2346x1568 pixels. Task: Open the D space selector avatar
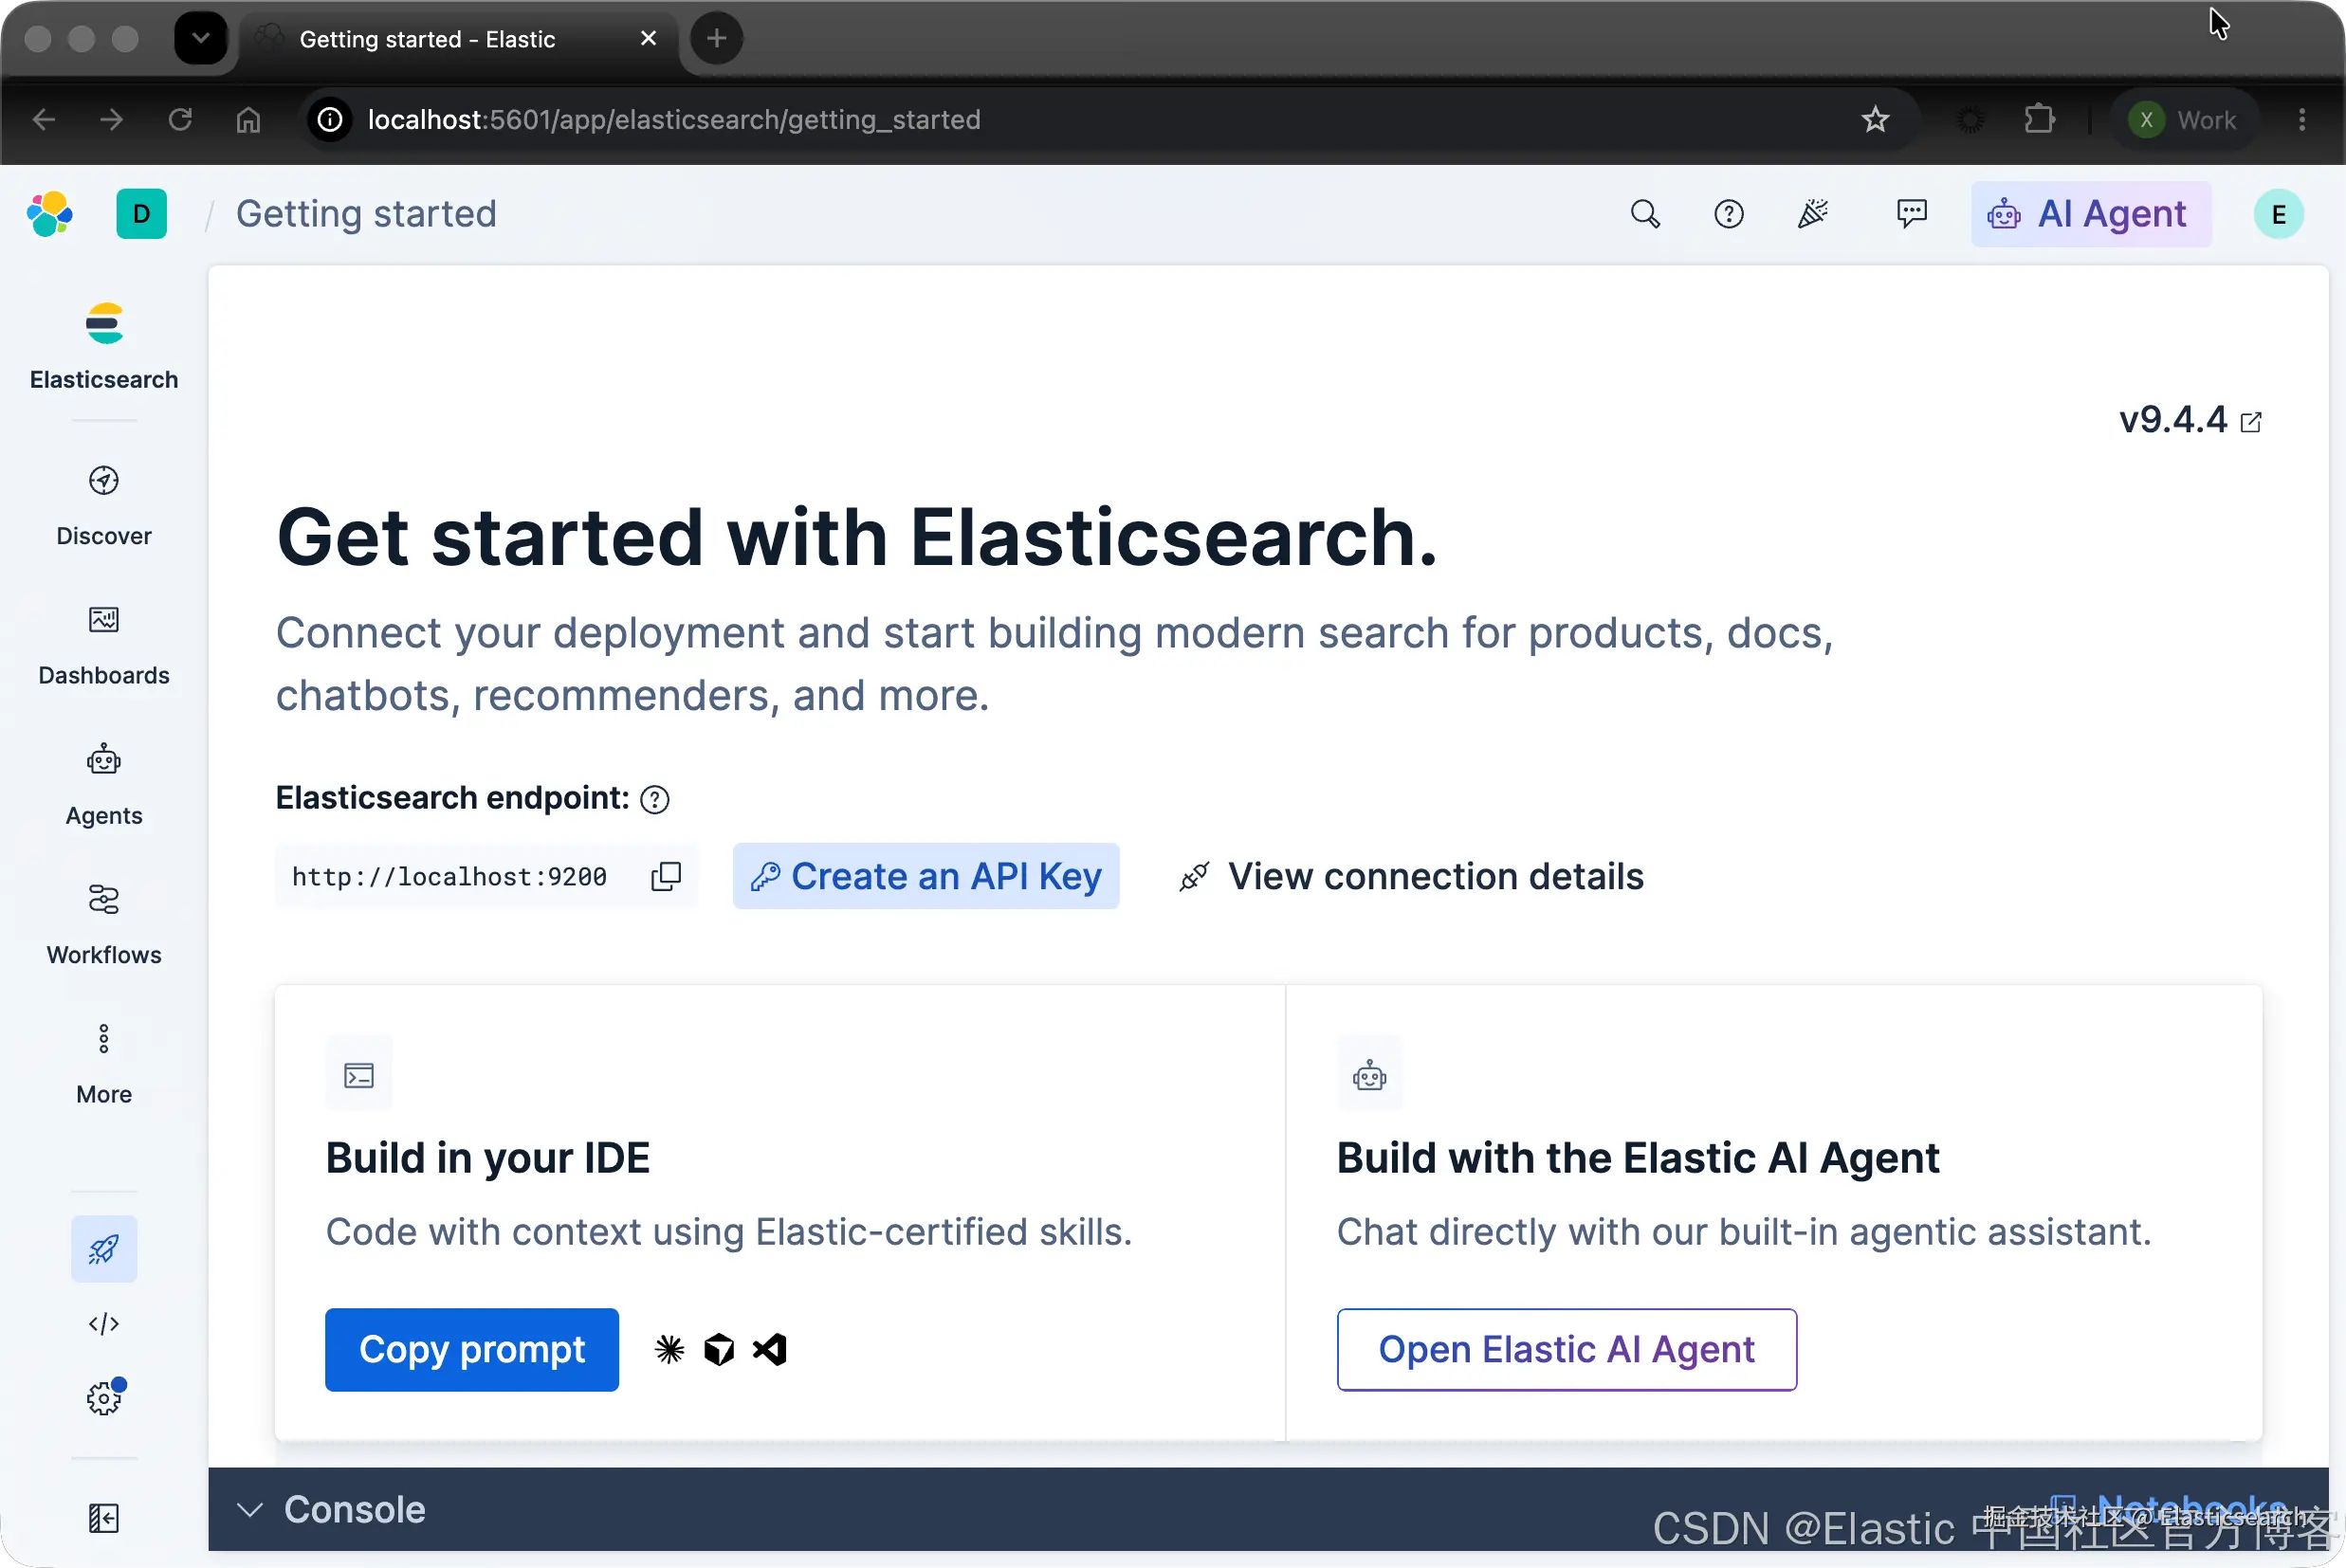click(141, 214)
